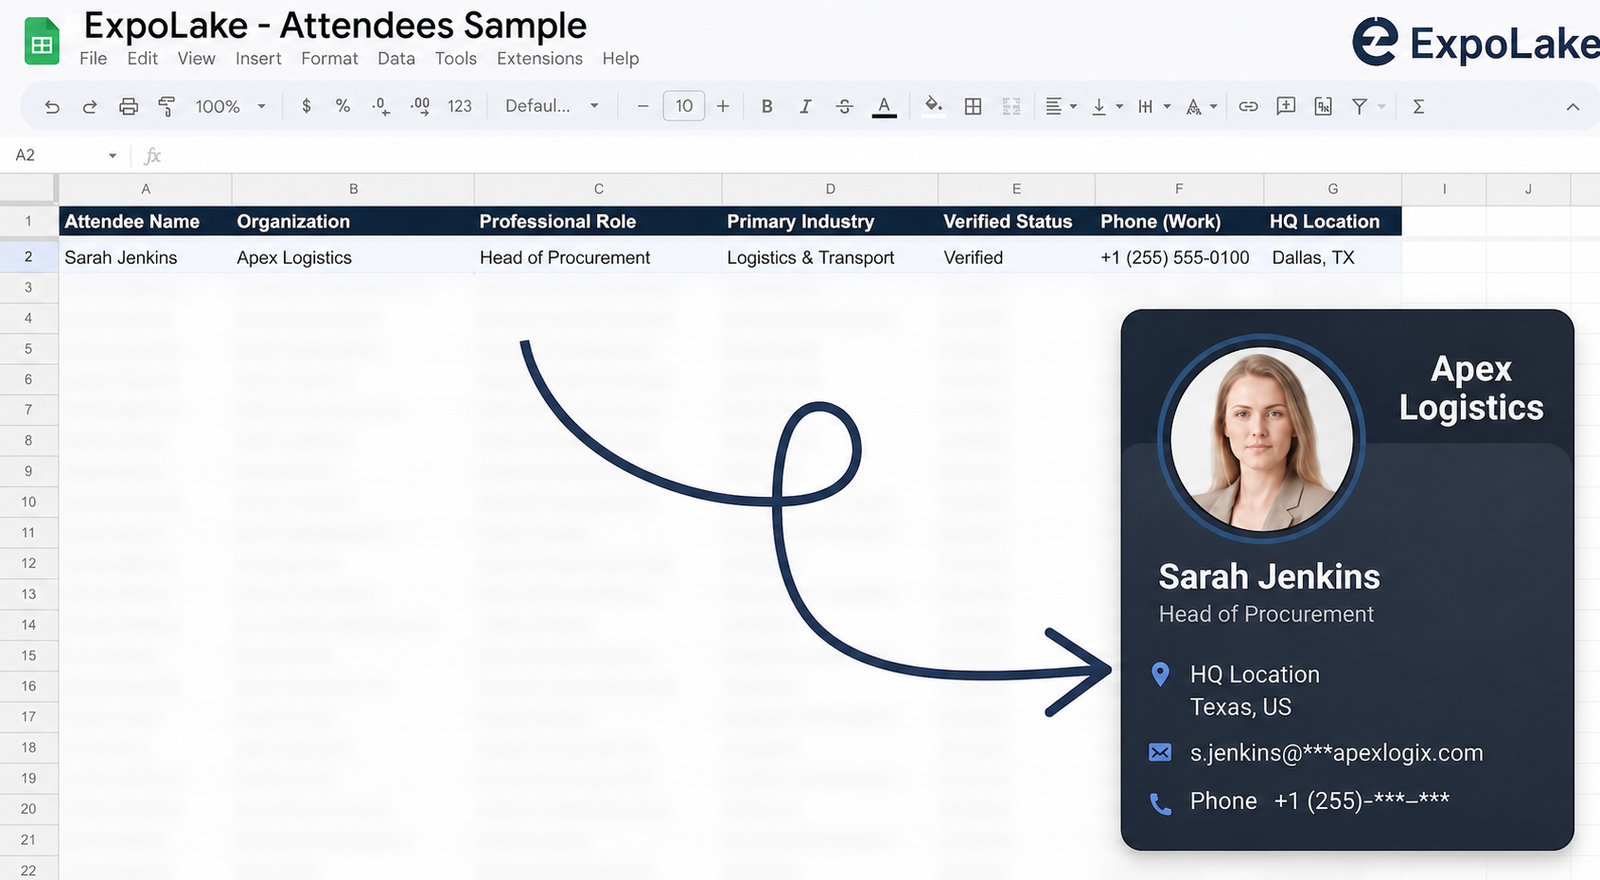Click the green Sheets home icon

pos(42,42)
